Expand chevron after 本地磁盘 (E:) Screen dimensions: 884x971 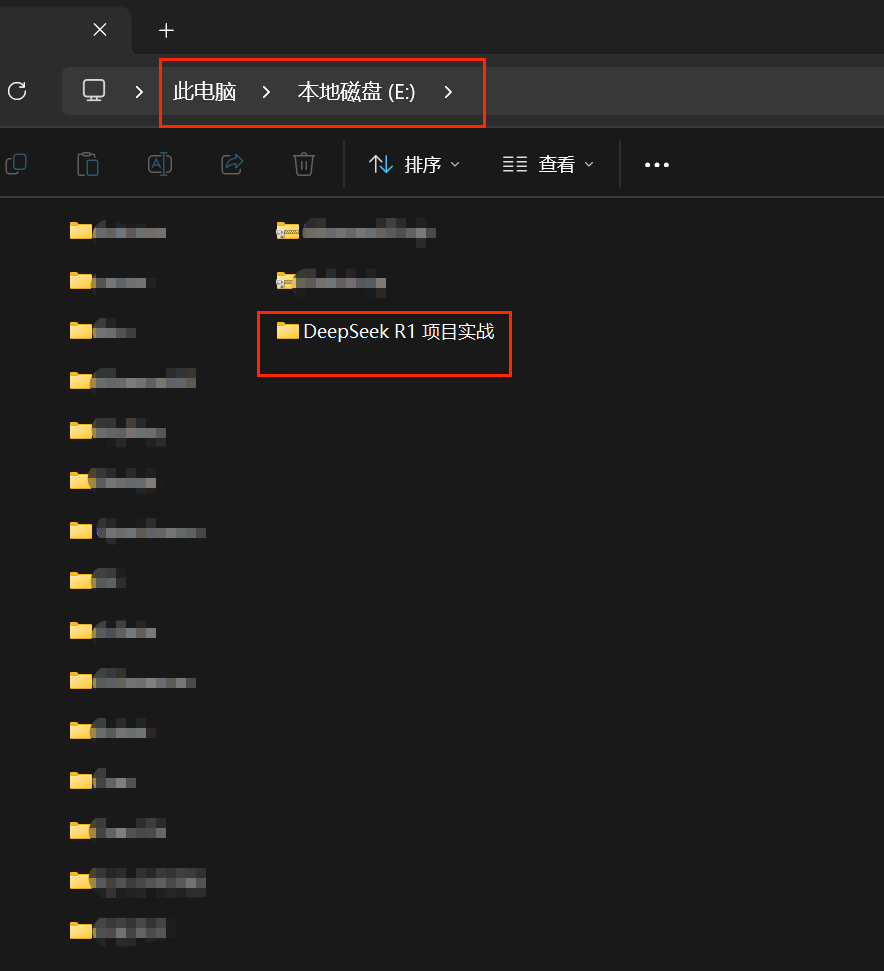(448, 92)
